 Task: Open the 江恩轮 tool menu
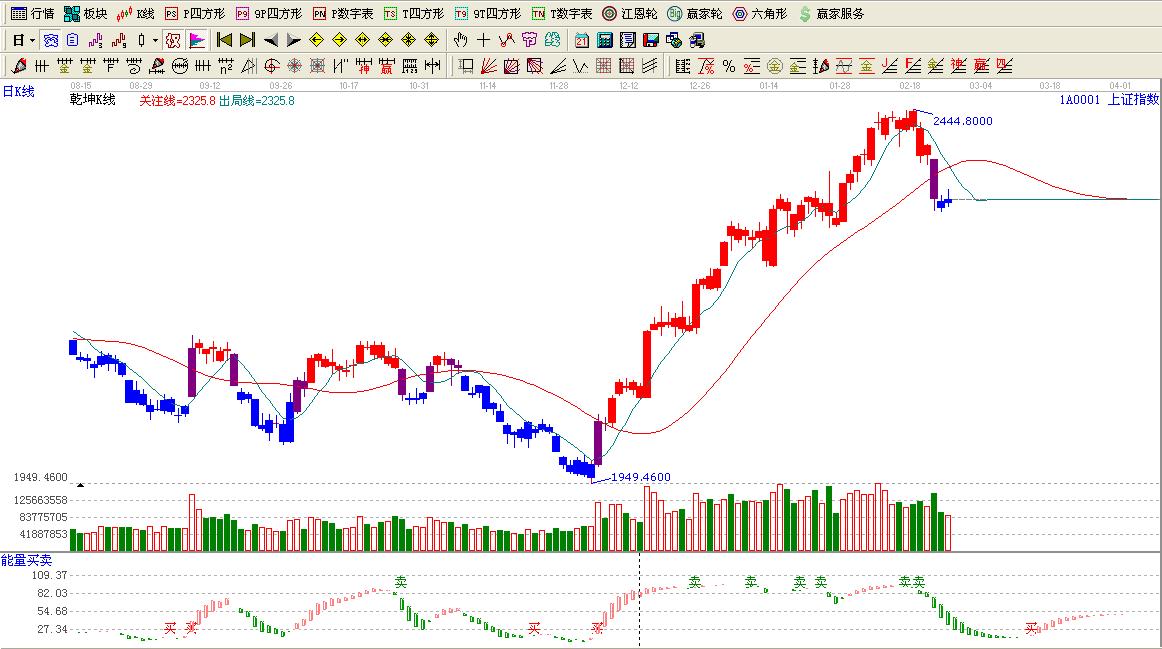629,14
